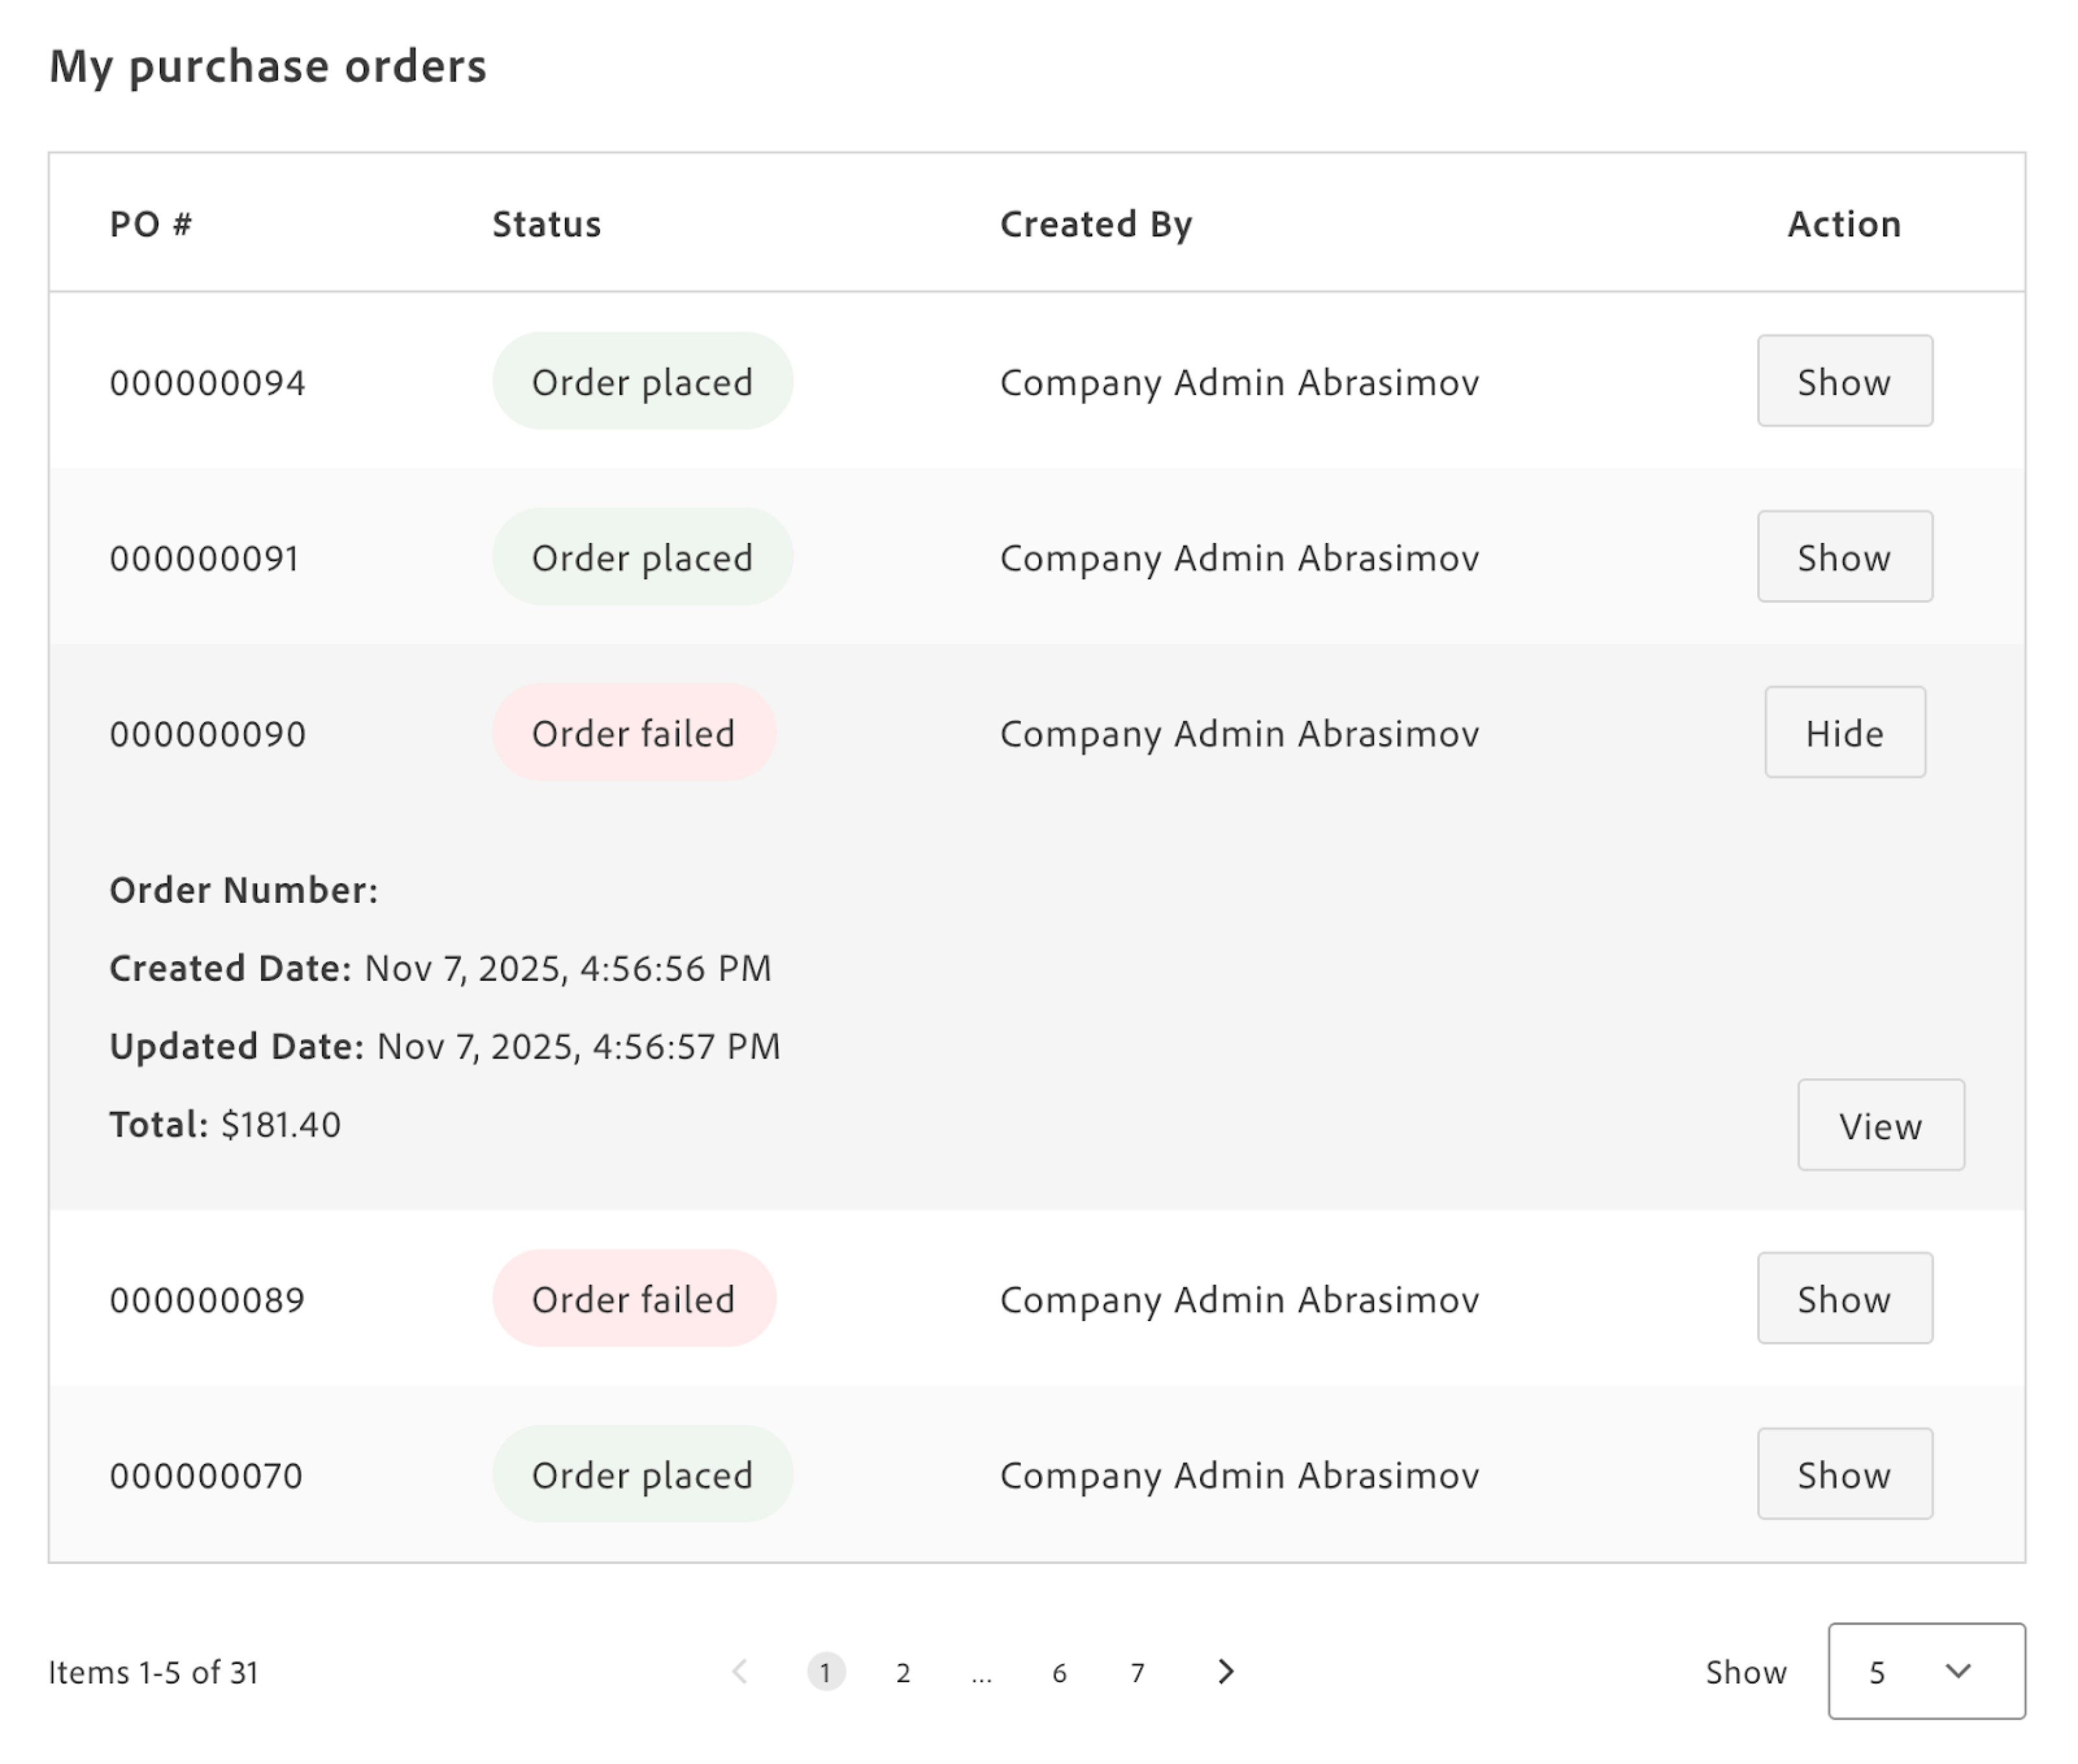Jump to page 6 in pagination
Image resolution: width=2078 pixels, height=1764 pixels.
(1059, 1672)
